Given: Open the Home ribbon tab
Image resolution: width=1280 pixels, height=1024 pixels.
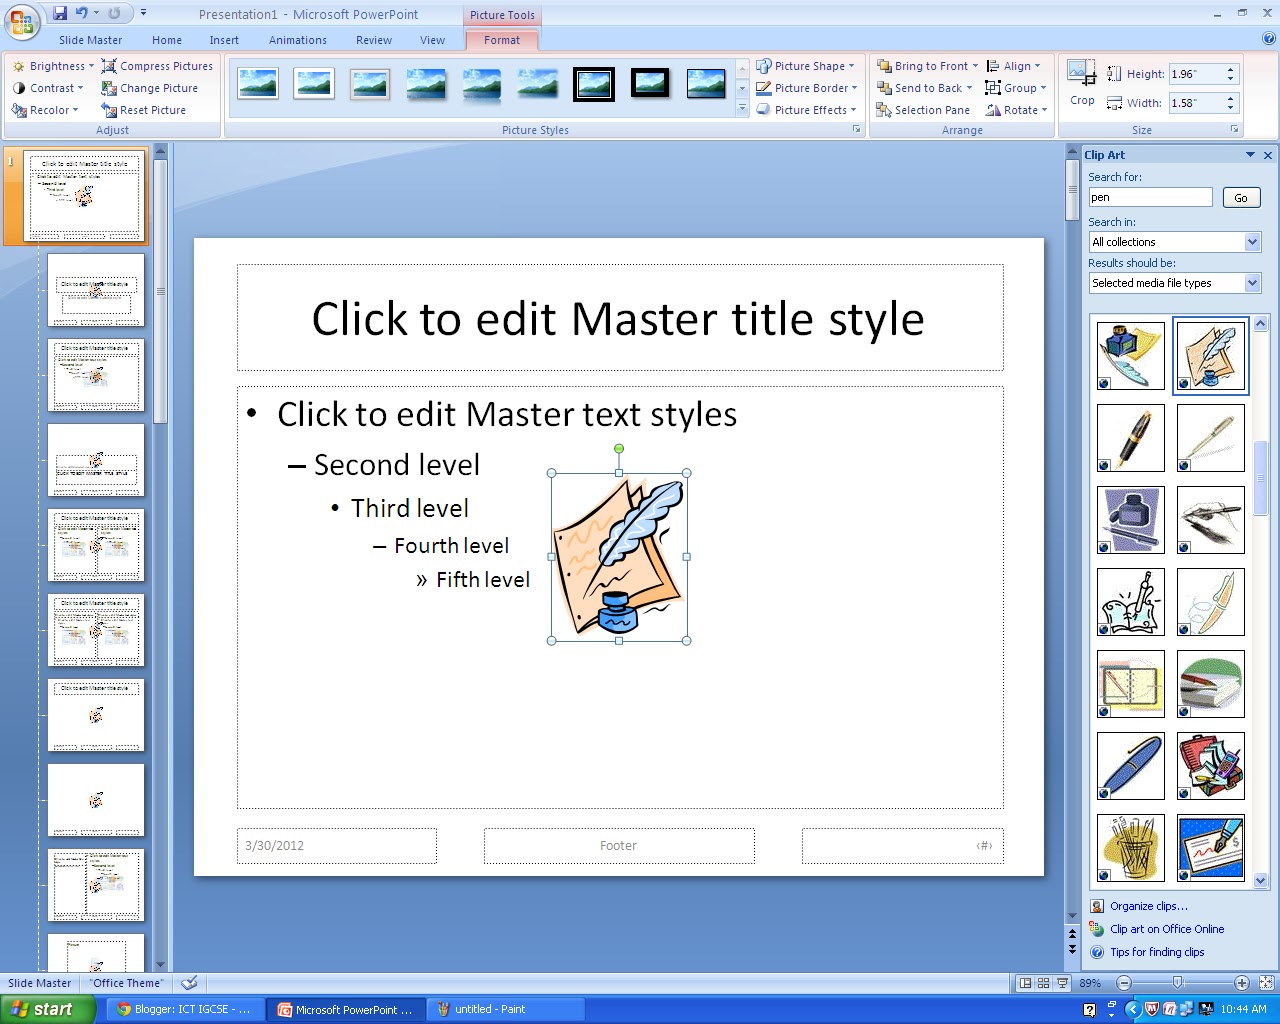Looking at the screenshot, I should pos(166,40).
